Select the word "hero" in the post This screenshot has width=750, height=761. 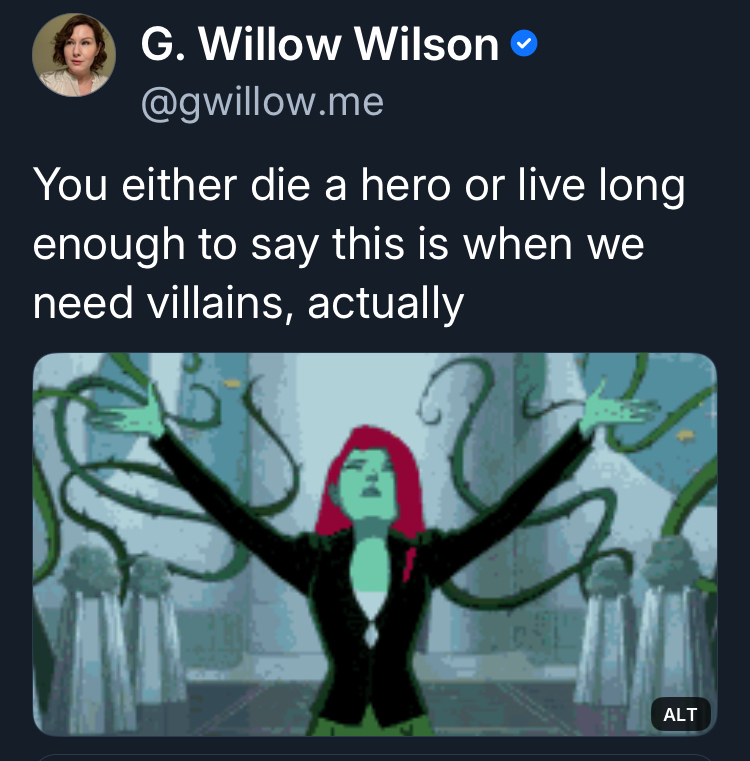pos(406,185)
